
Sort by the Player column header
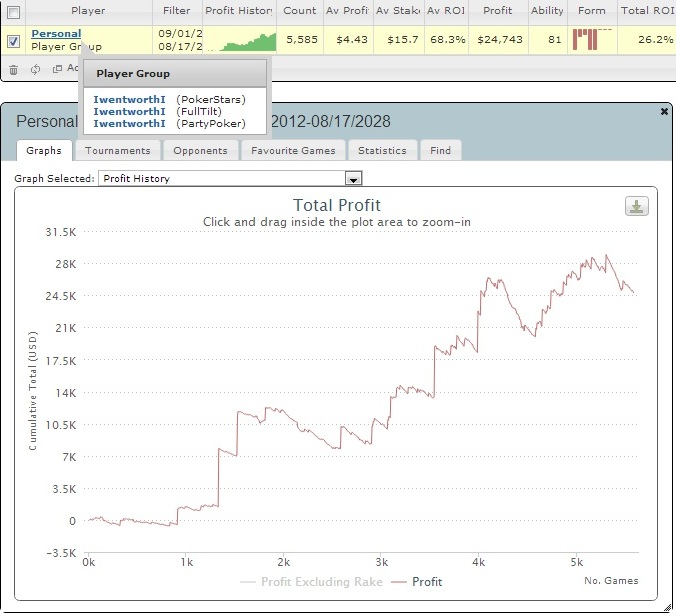pyautogui.click(x=88, y=11)
